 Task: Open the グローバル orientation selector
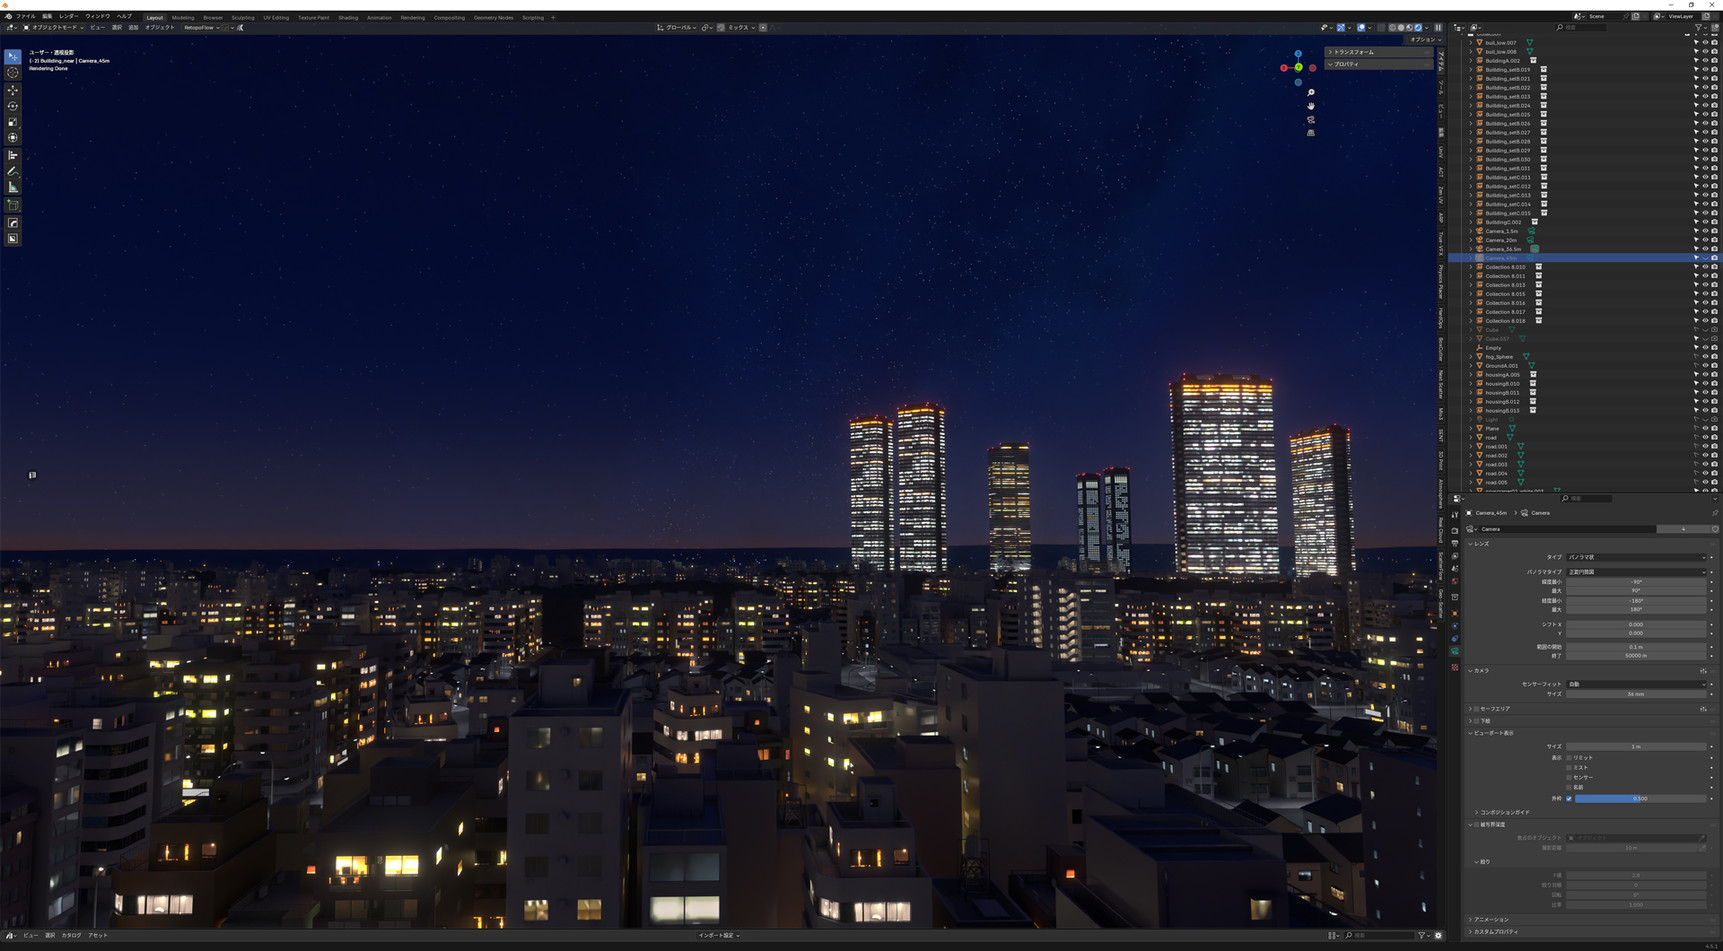(677, 28)
